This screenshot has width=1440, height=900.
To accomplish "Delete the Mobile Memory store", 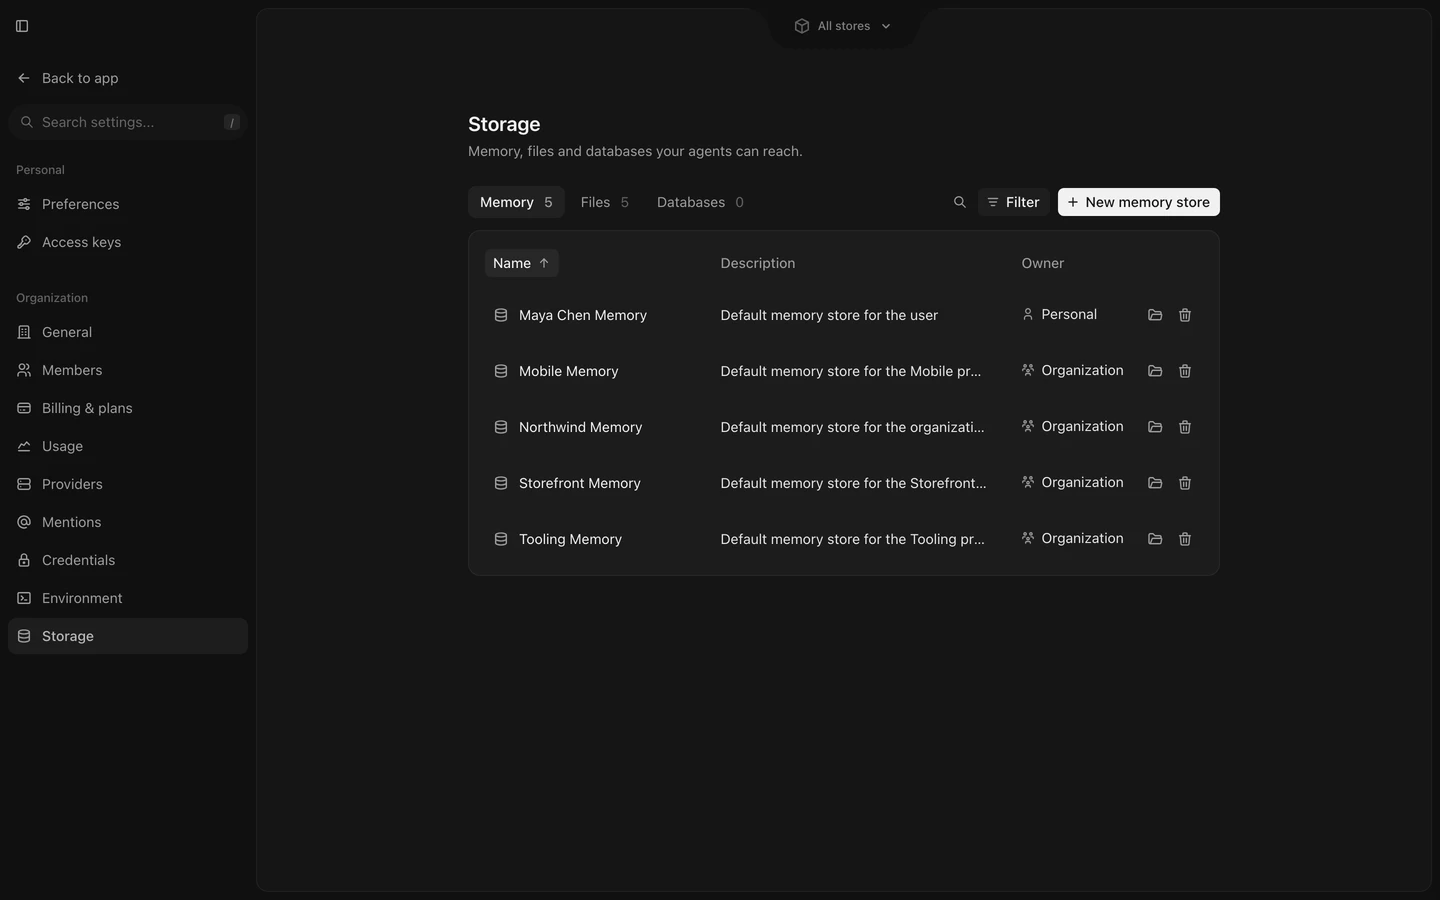I will [x=1185, y=371].
